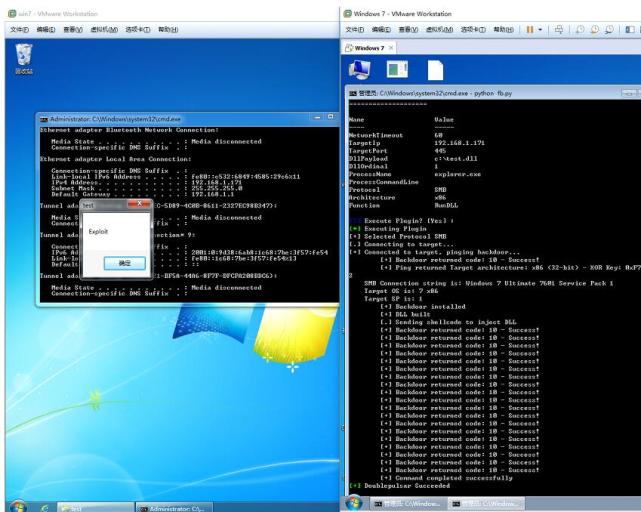Click the Ethernet adapter Bluetooth Network Connection heading

129,130
